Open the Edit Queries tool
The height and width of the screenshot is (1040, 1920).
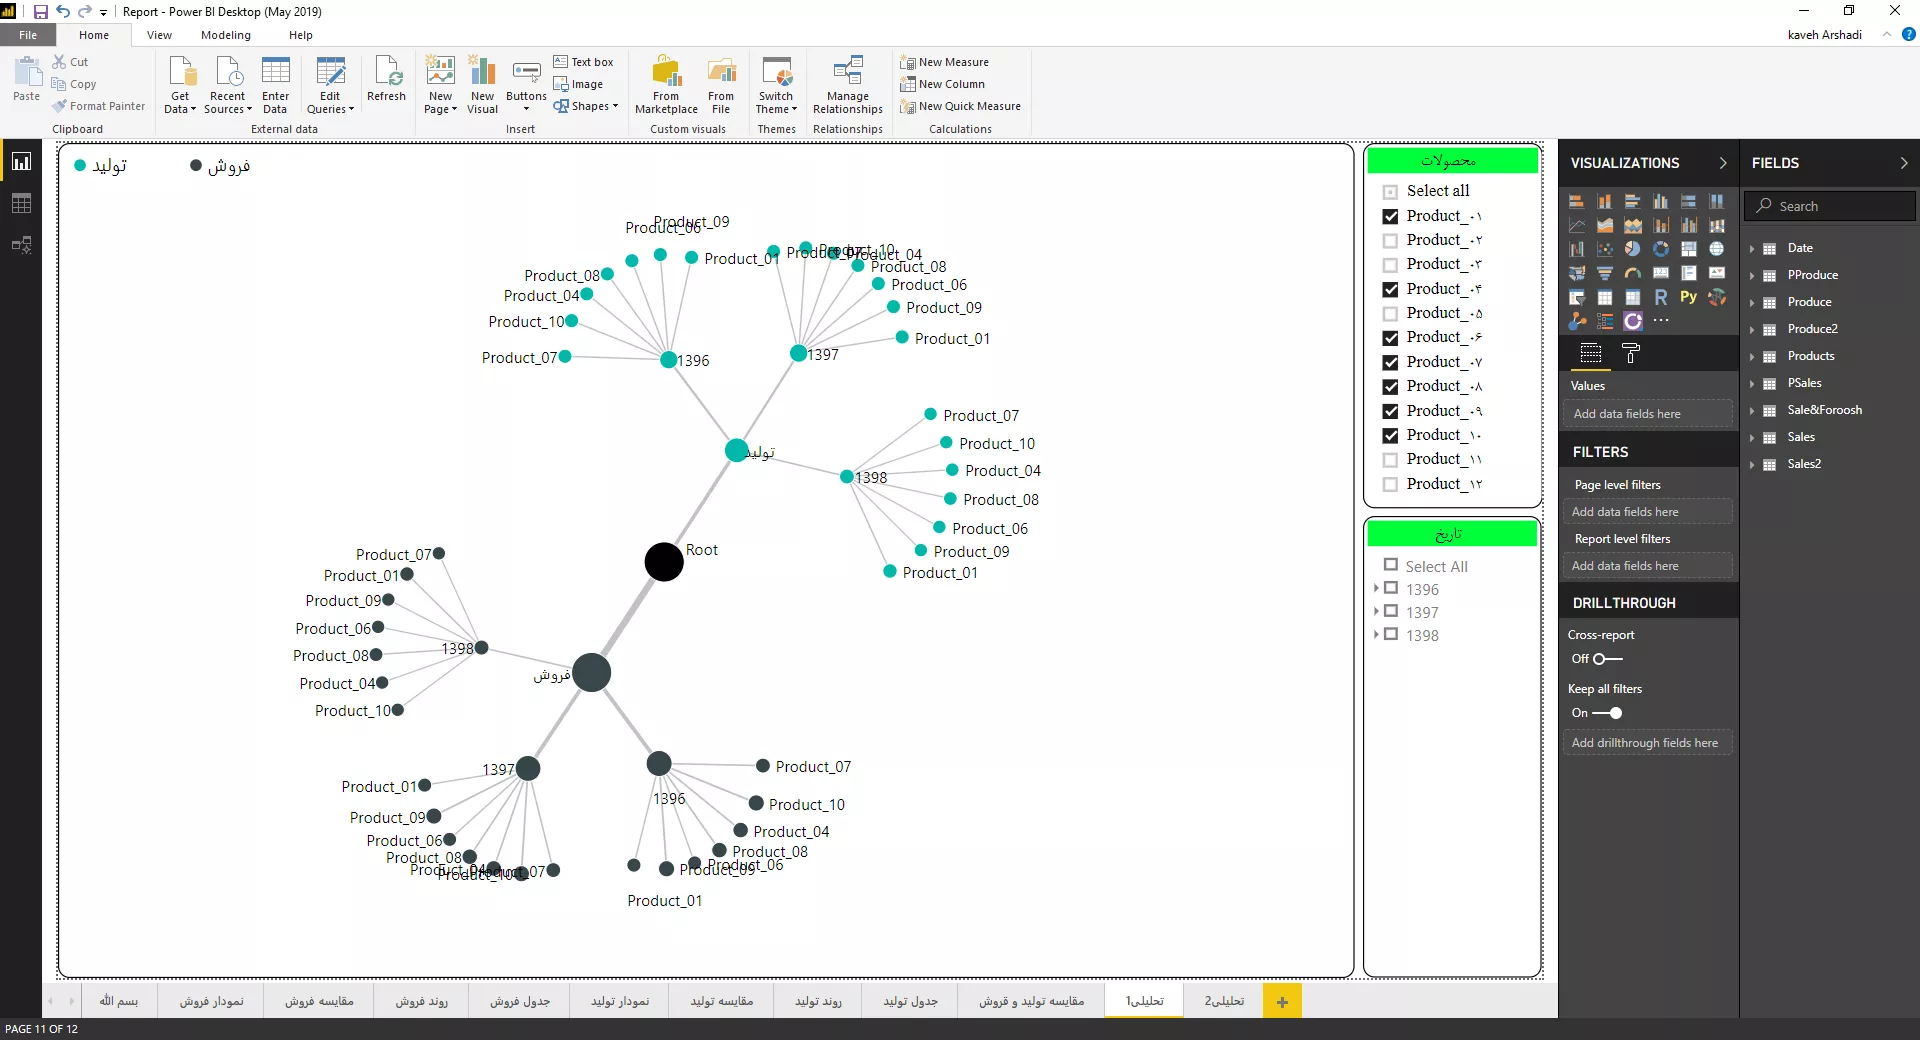330,84
